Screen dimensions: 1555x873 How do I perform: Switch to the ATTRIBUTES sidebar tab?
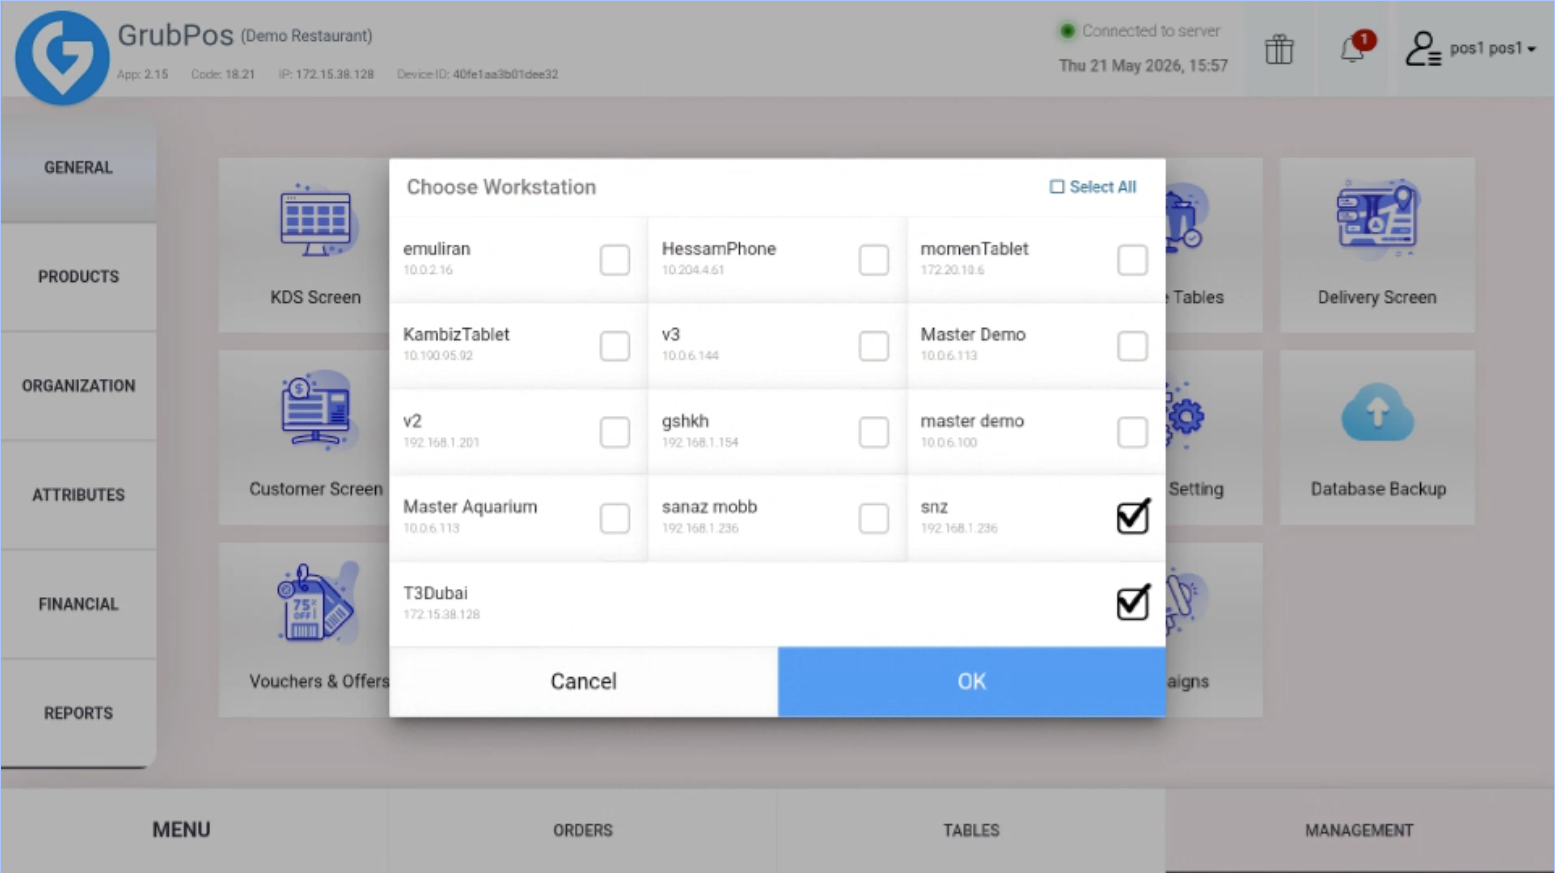point(78,494)
